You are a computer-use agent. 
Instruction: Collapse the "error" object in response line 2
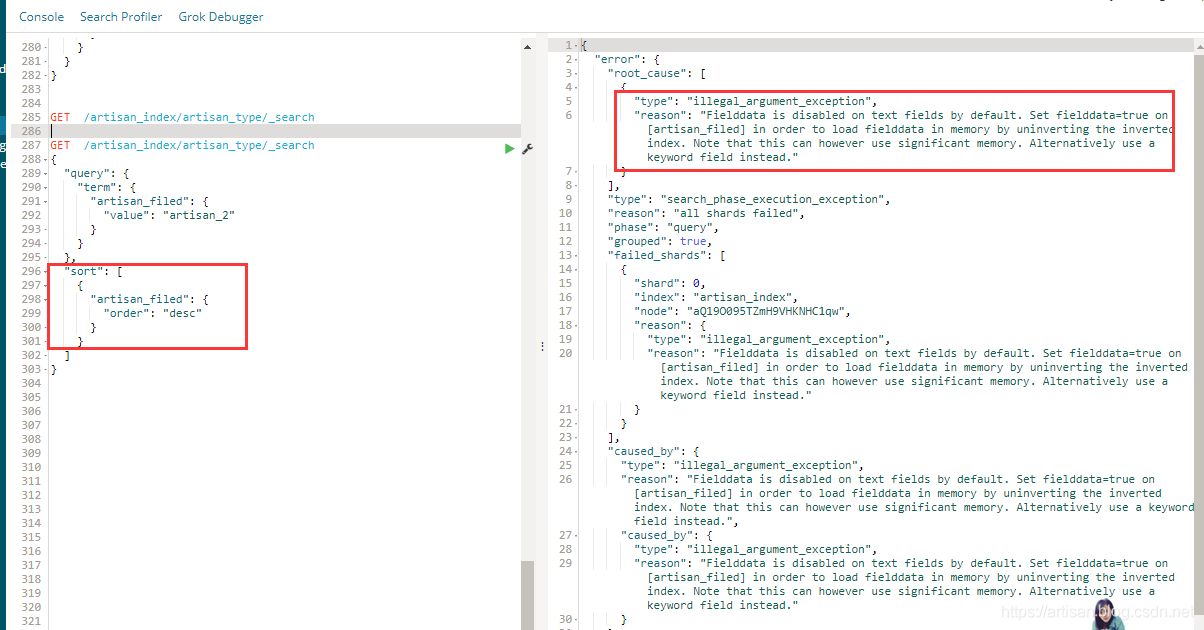(576, 59)
